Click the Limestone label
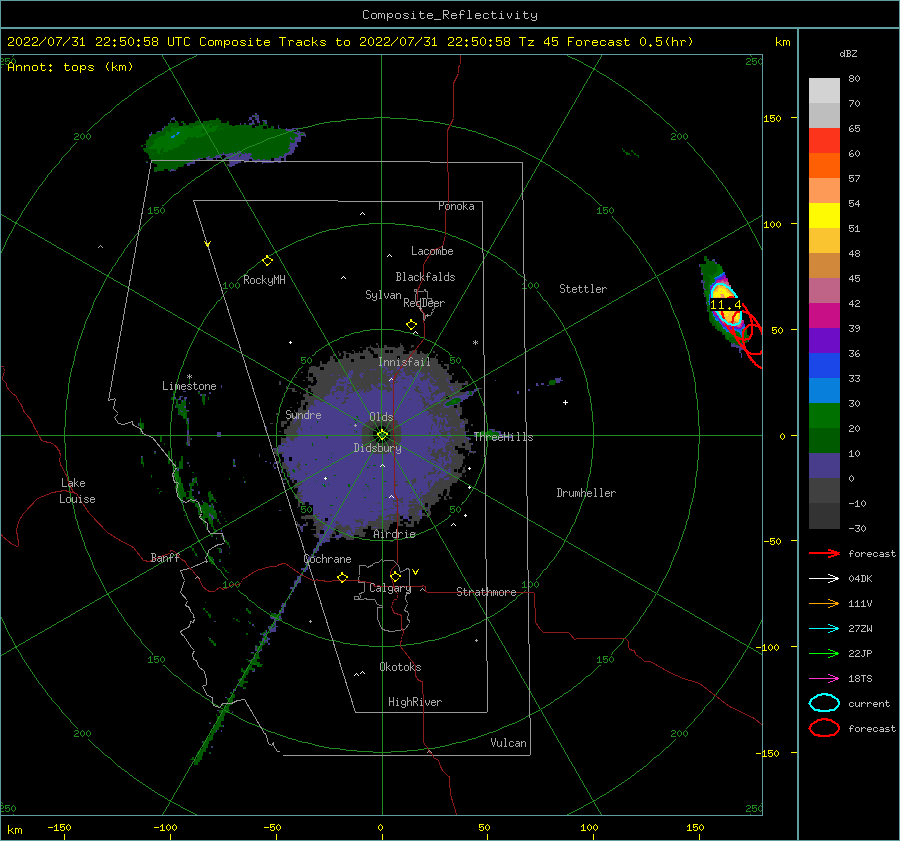The width and height of the screenshot is (900, 841). pos(189,386)
